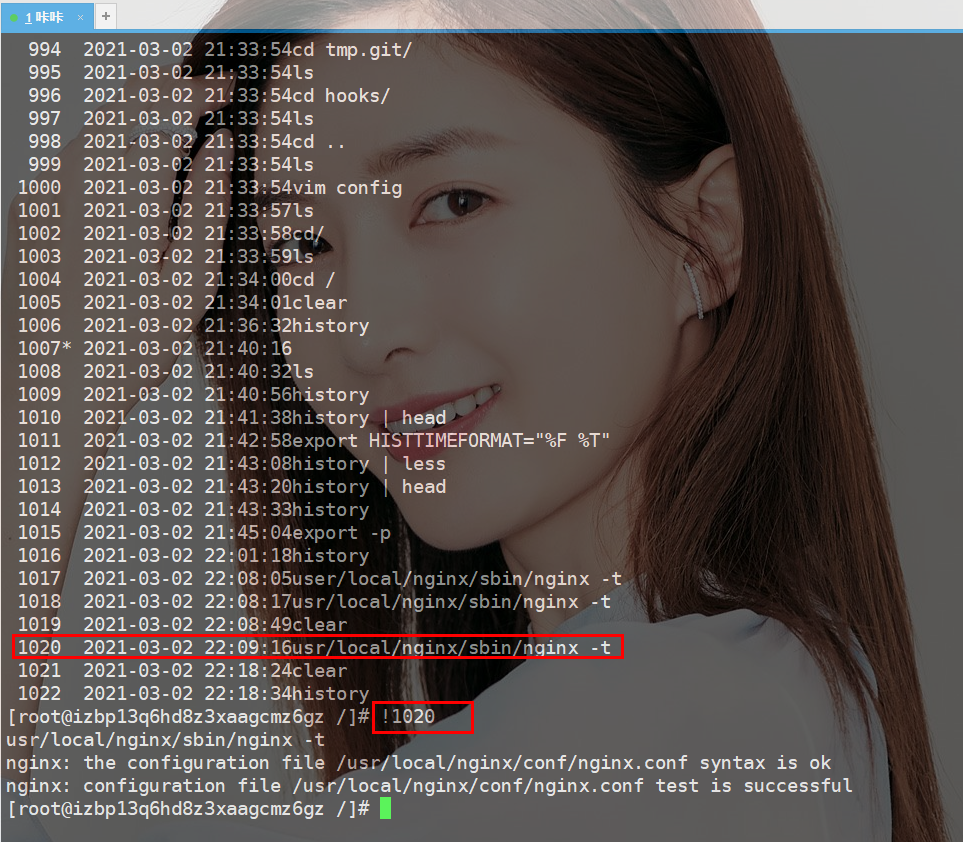The height and width of the screenshot is (842, 963).
Task: Click the green terminal cursor at last prompt
Action: (x=385, y=808)
